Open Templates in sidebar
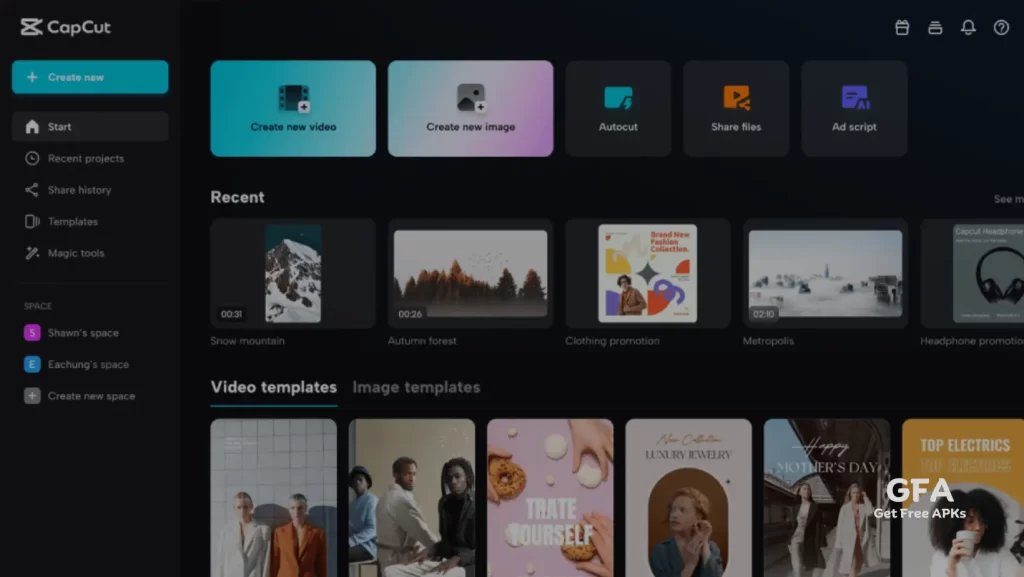The image size is (1024, 577). pyautogui.click(x=90, y=221)
